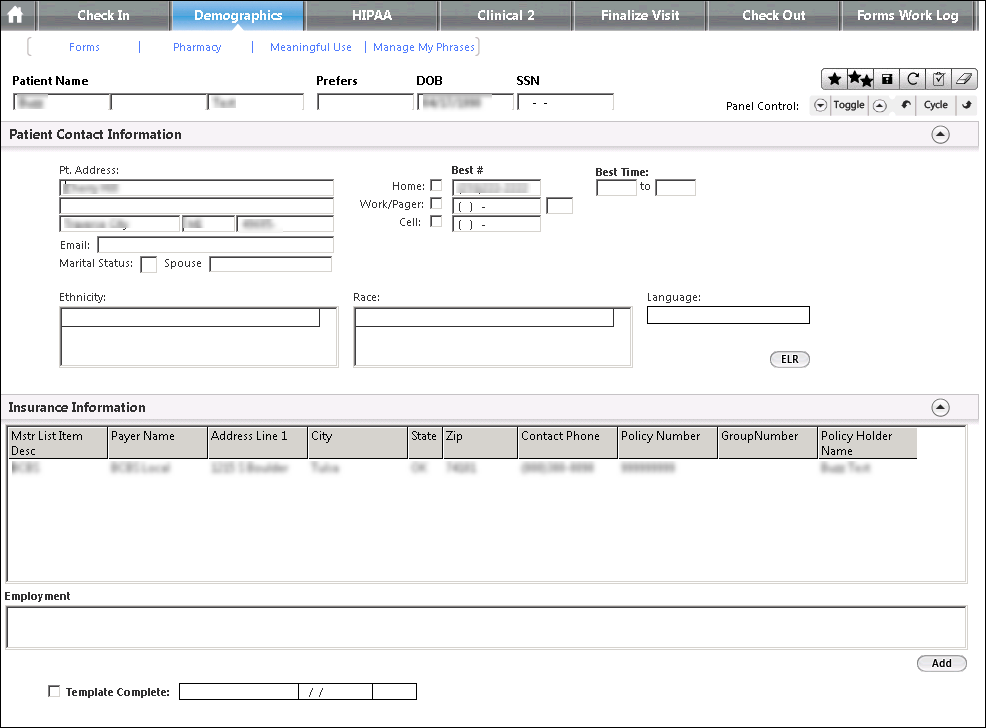986x728 pixels.
Task: Open the Meaningful Use link
Action: 311,47
